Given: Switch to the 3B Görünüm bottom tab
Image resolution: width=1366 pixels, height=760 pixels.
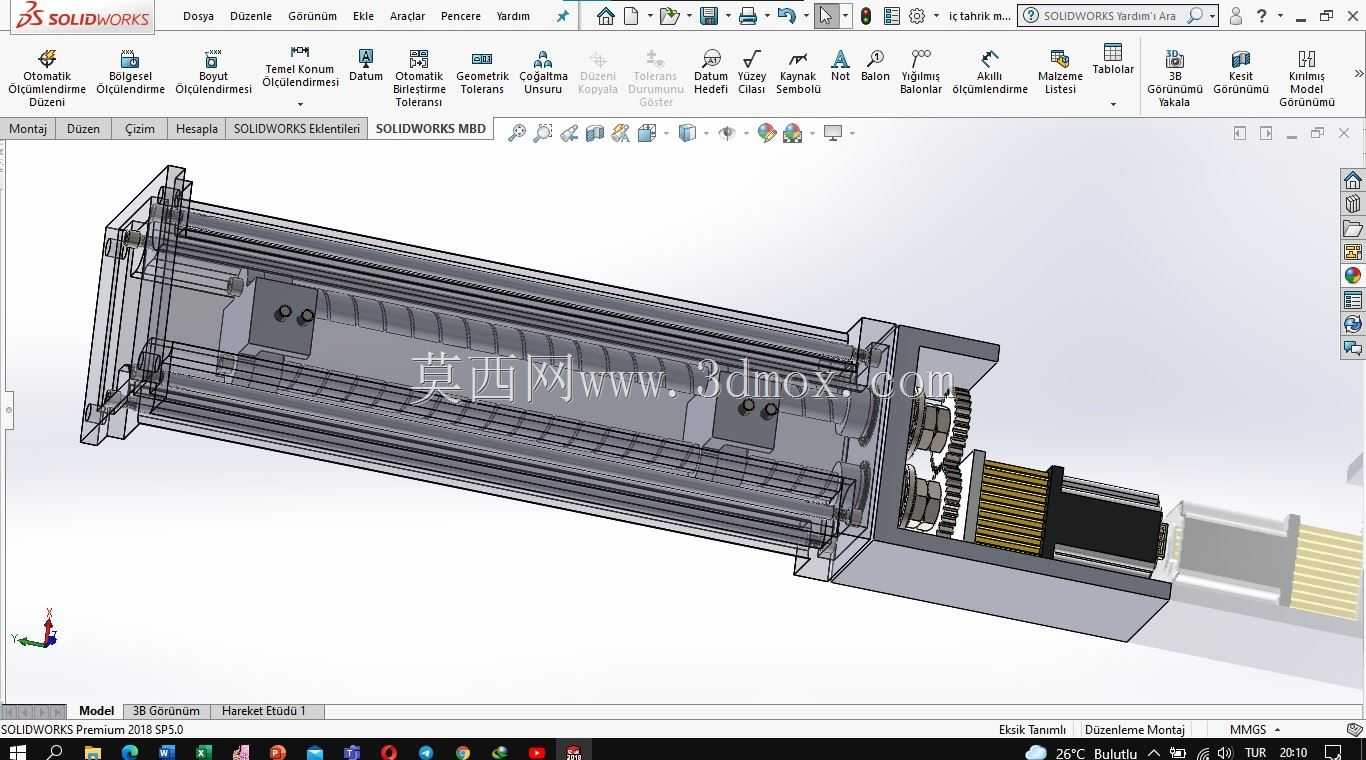Looking at the screenshot, I should (x=166, y=711).
